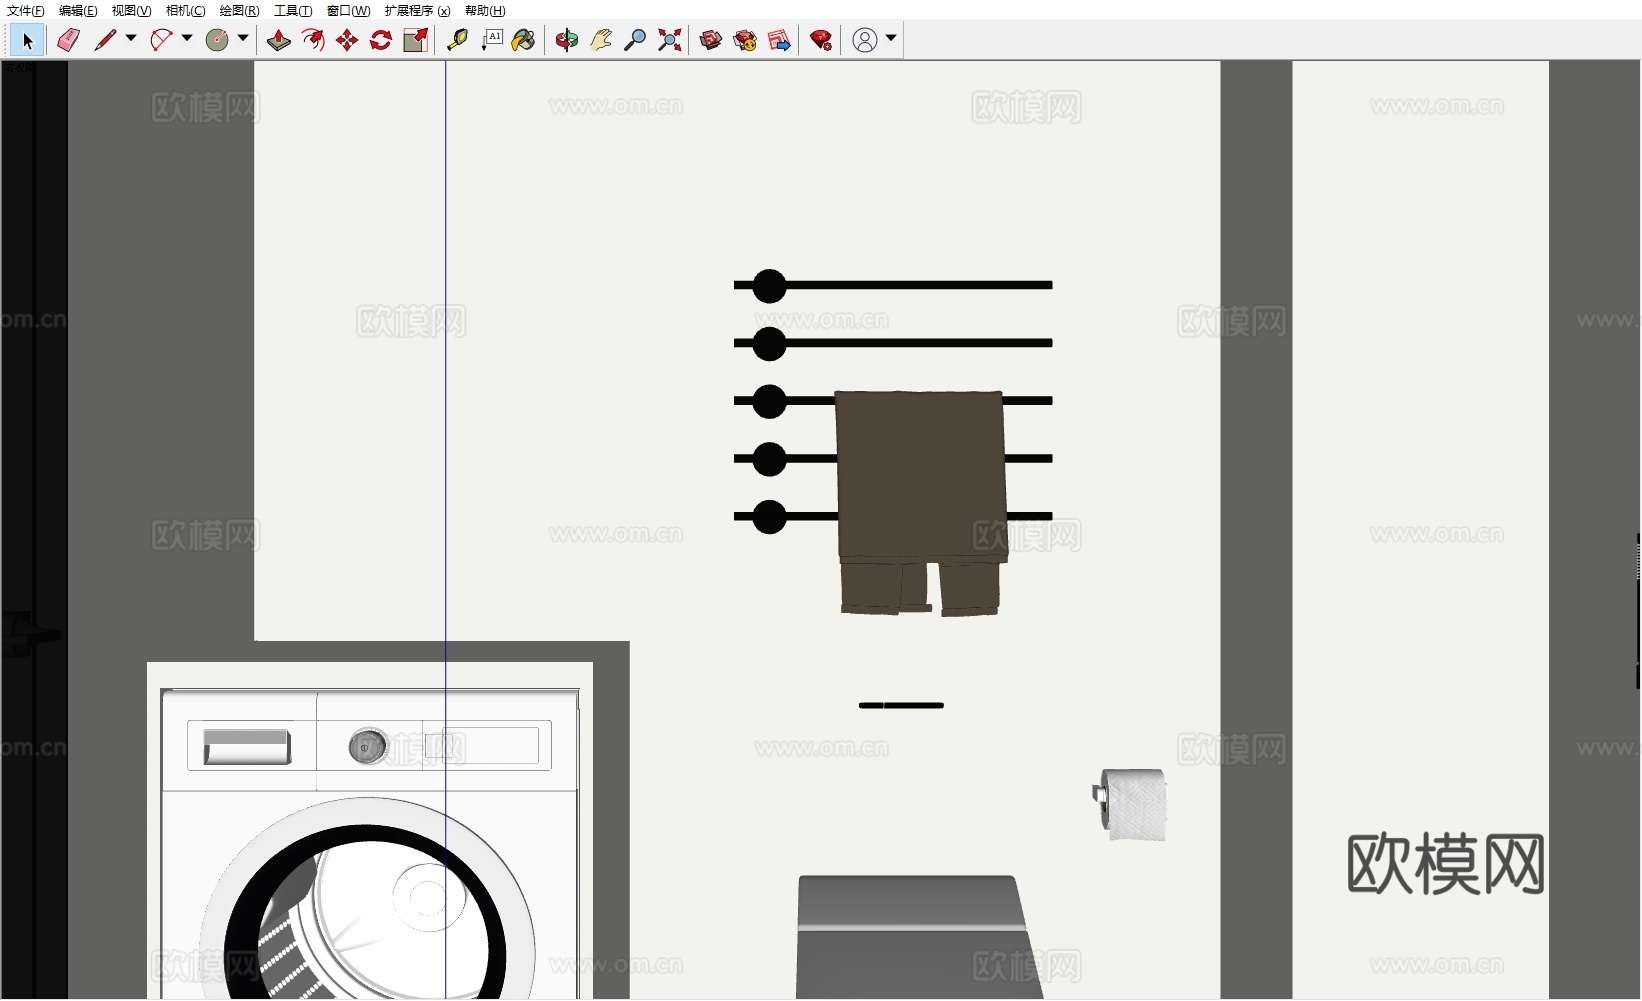This screenshot has height=1001, width=1642.
Task: Click the topmost towel rack bar
Action: click(893, 286)
